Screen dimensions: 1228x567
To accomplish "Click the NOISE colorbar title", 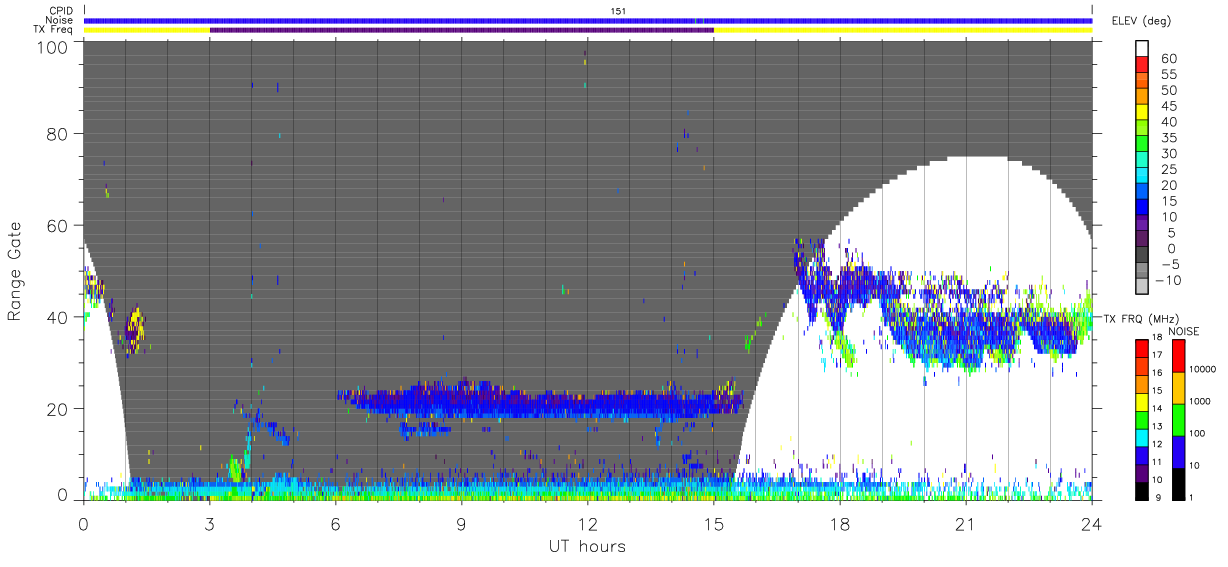I will coord(1184,331).
